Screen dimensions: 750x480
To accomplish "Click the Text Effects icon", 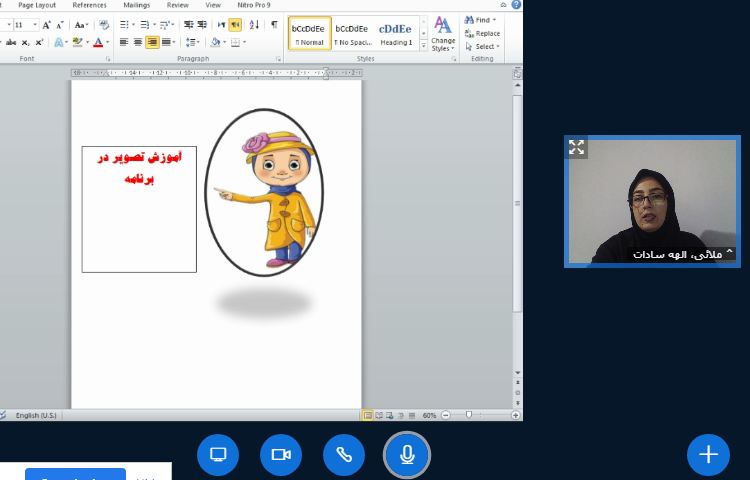I will click(x=58, y=43).
